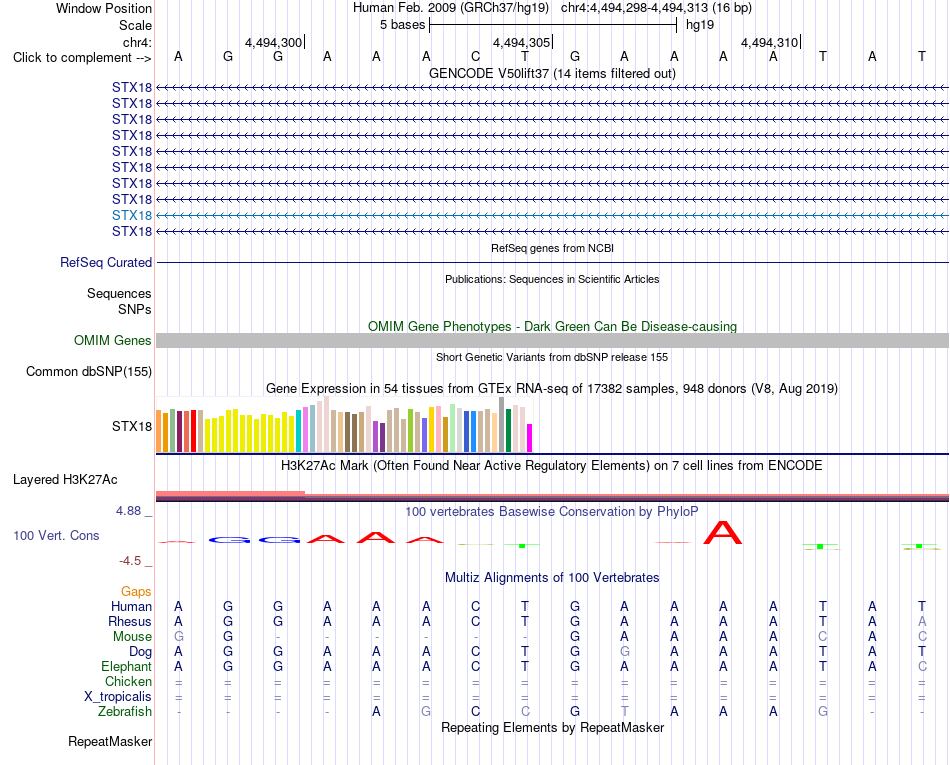Image resolution: width=950 pixels, height=765 pixels.
Task: Click the 4,494,300 ruler position marker
Action: coord(273,42)
